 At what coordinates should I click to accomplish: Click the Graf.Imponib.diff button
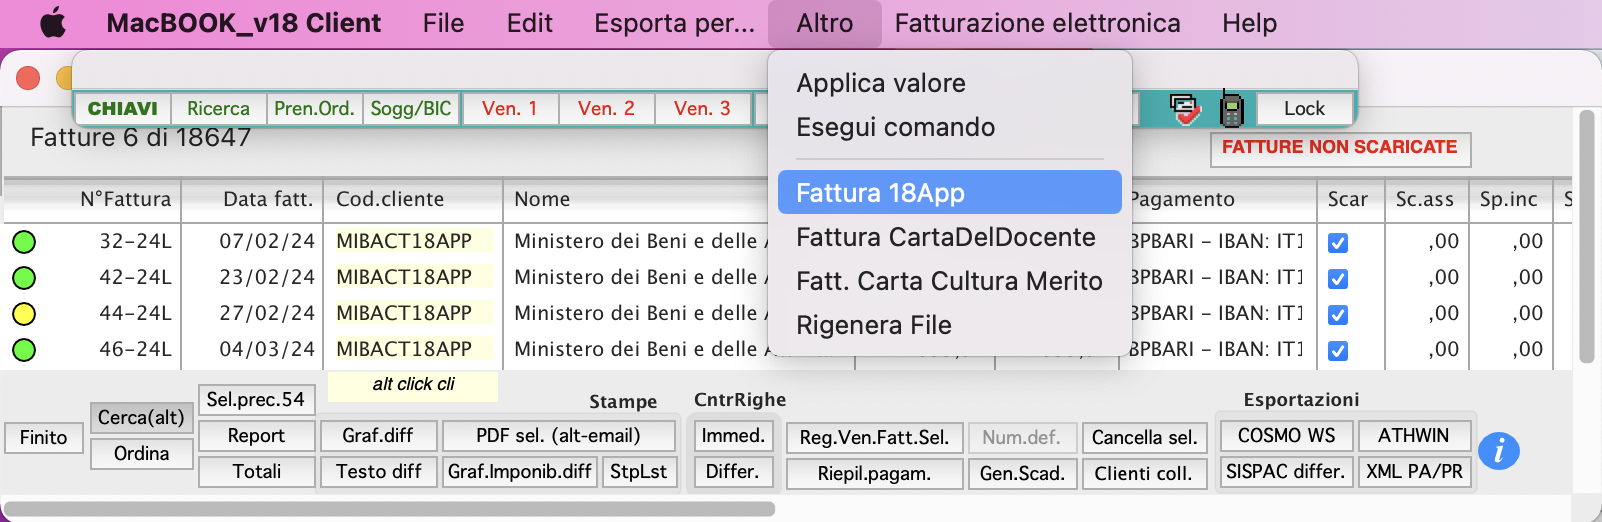coord(520,471)
